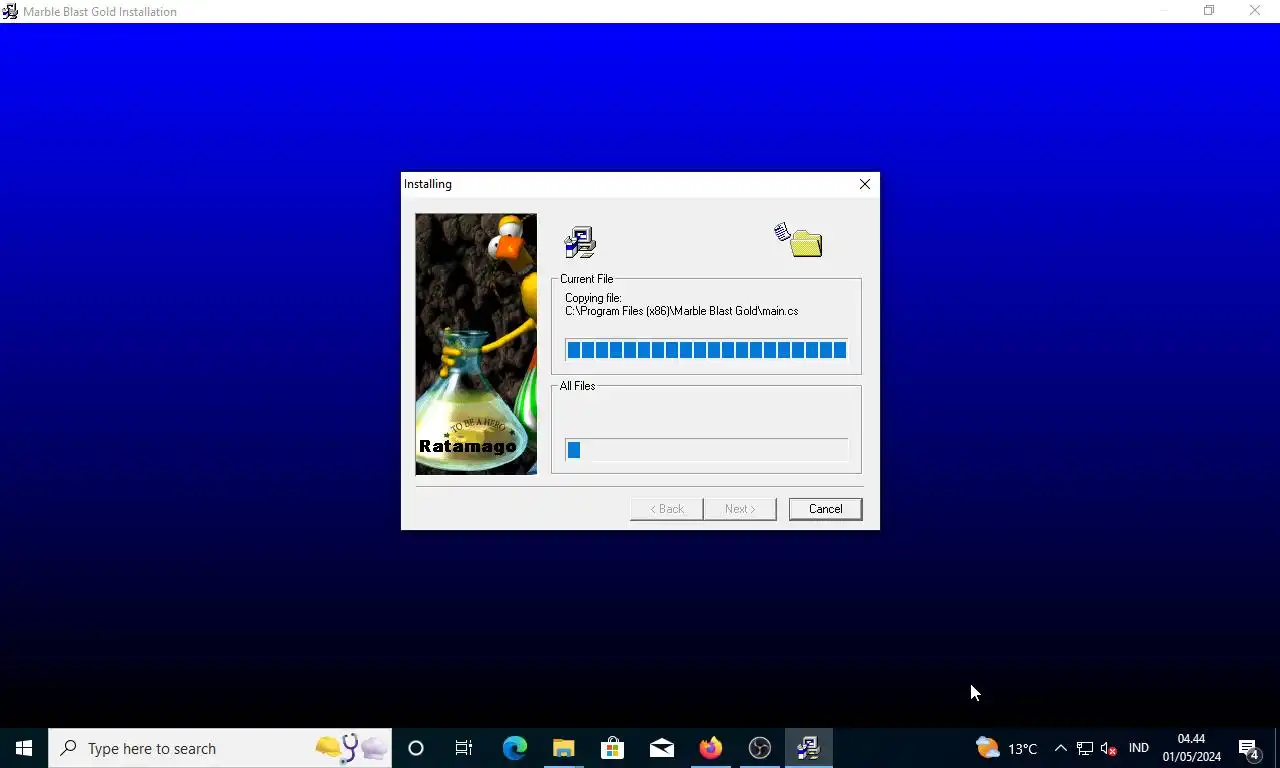
Task: Open OBS Studio from taskbar
Action: click(760, 748)
